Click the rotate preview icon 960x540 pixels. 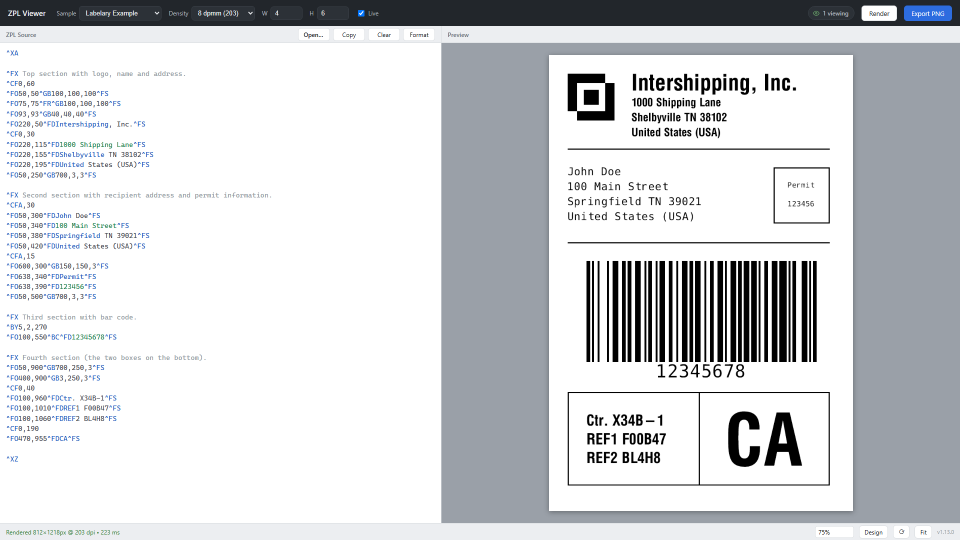coord(901,532)
